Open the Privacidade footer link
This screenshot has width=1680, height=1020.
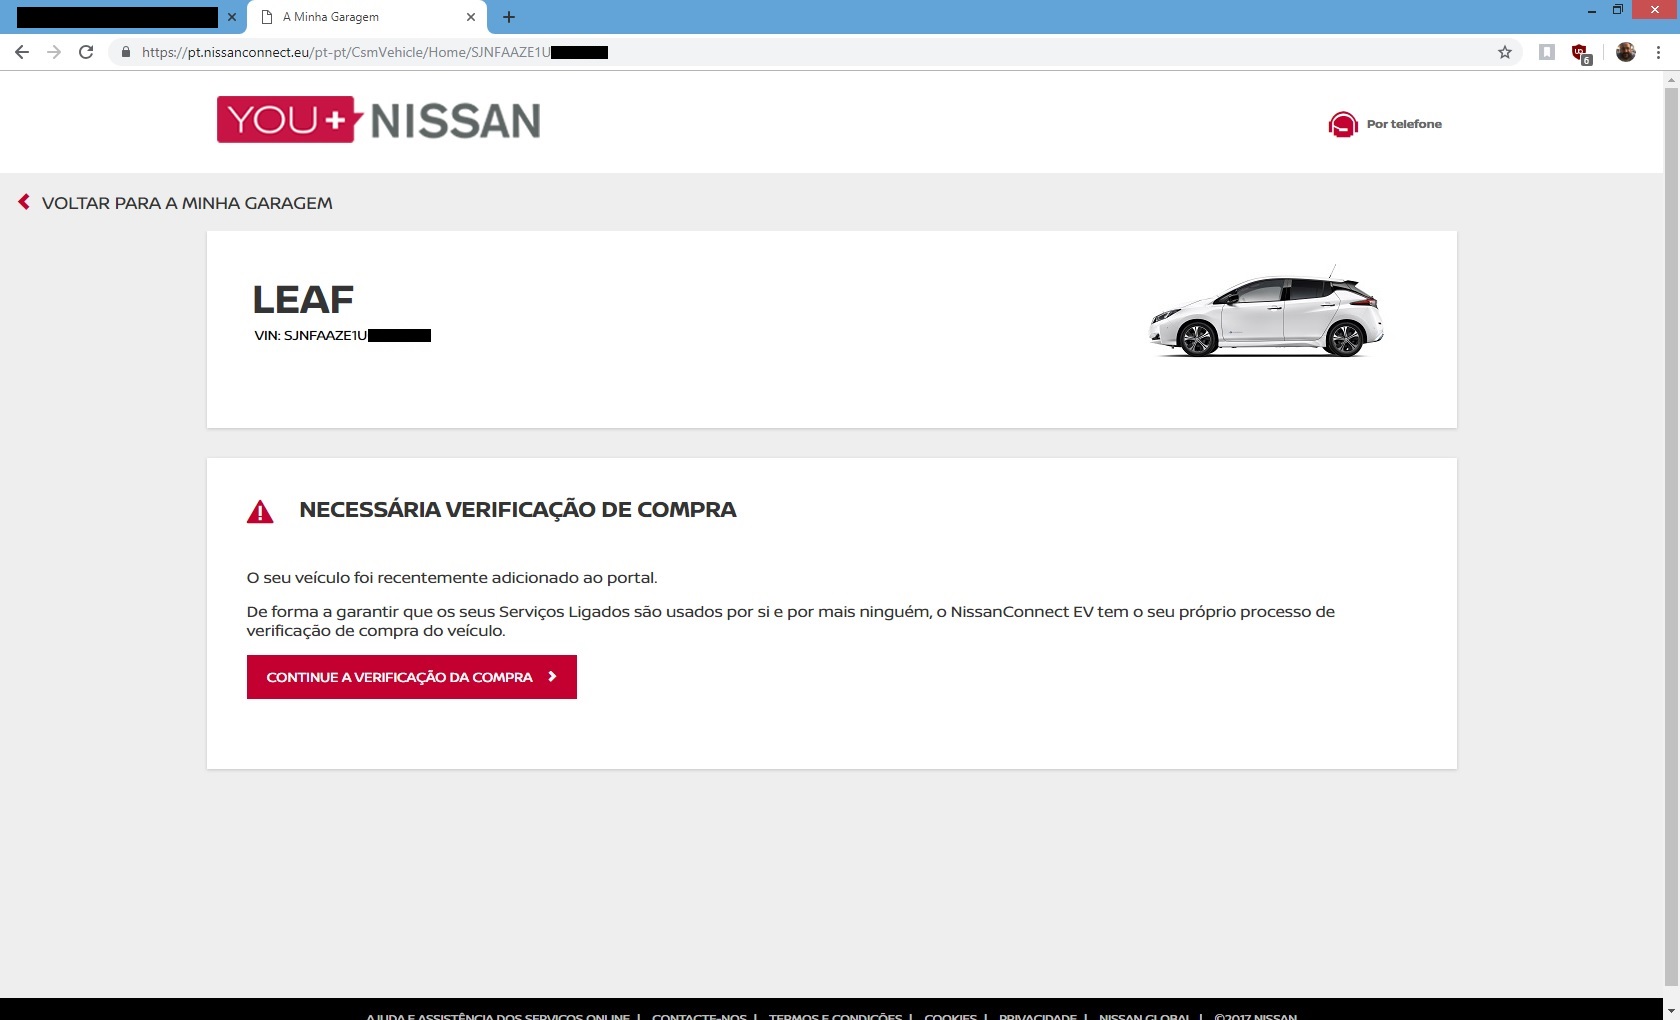click(1038, 1015)
